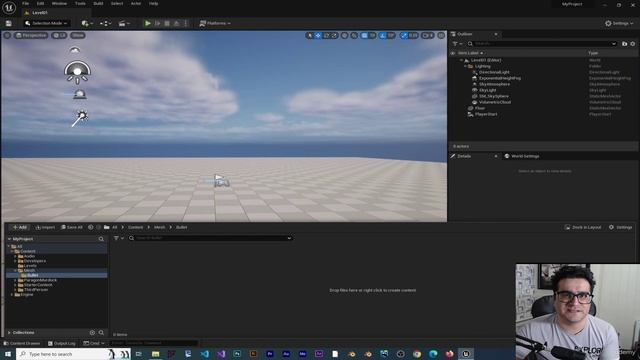
Task: Save the current level with the disk icon
Action: pos(9,23)
